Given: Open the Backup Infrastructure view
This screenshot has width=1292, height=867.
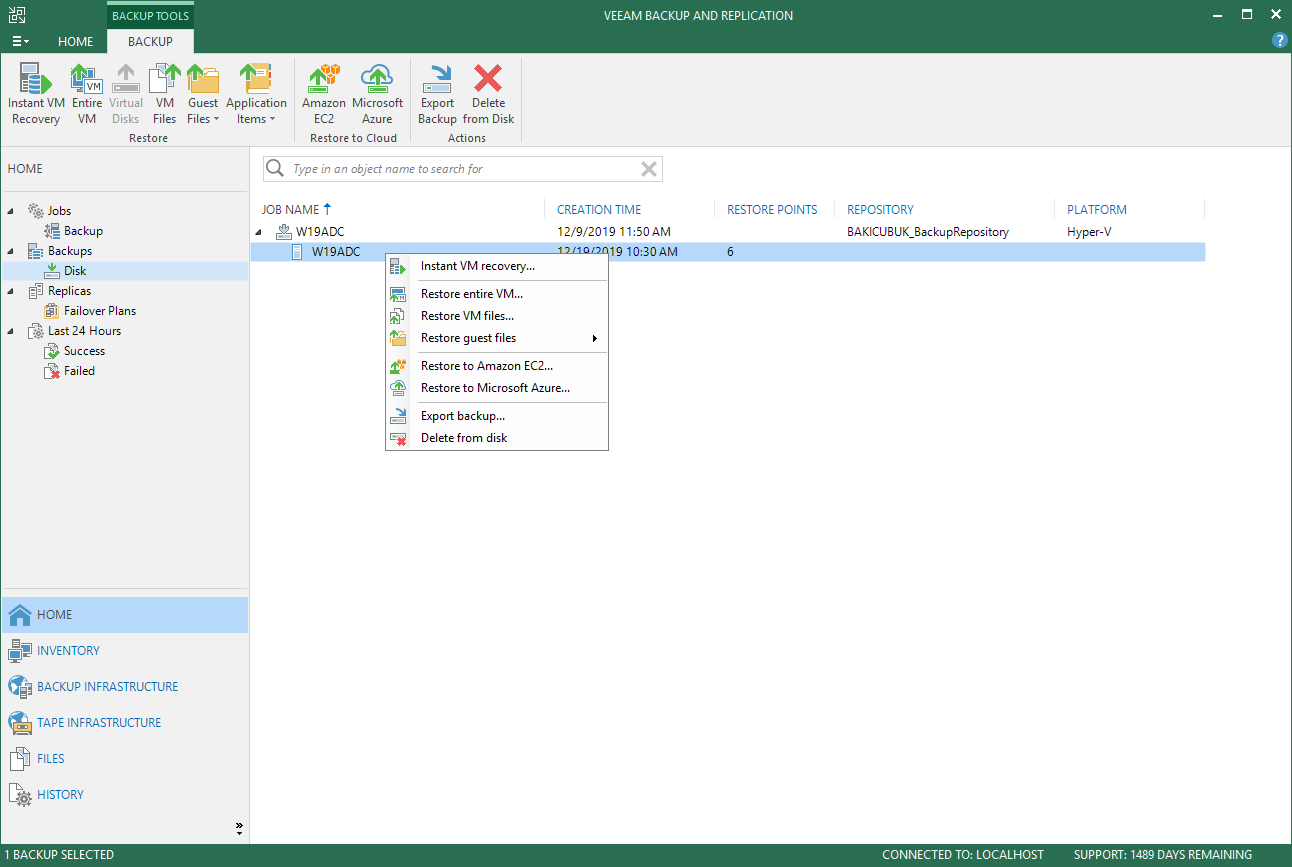Looking at the screenshot, I should [107, 687].
